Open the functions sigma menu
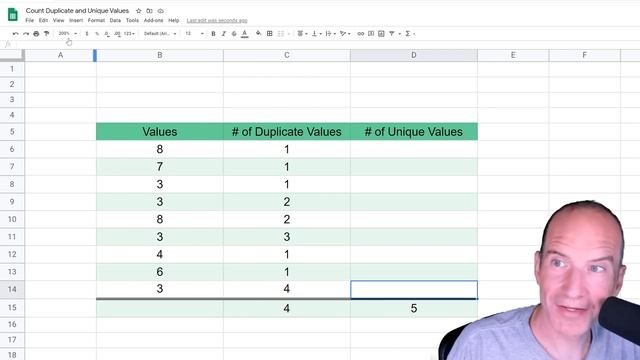 click(x=408, y=33)
